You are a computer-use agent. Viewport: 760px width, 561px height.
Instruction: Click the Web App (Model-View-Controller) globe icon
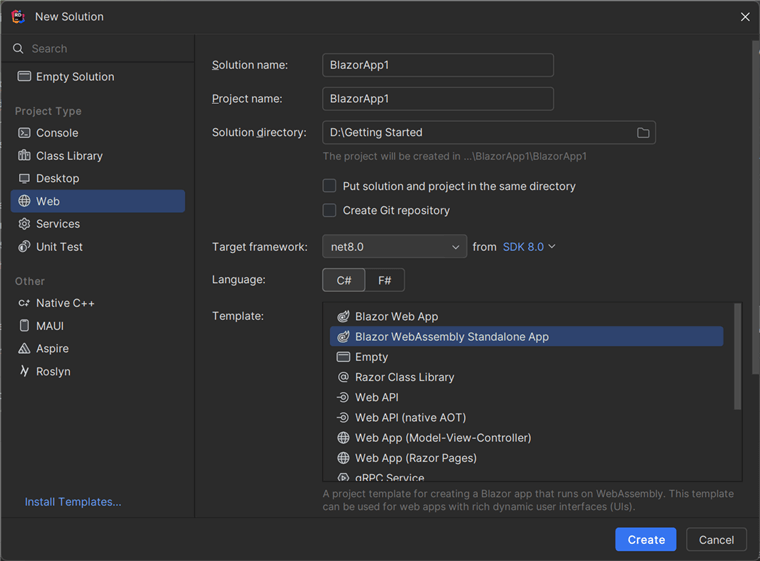point(343,438)
